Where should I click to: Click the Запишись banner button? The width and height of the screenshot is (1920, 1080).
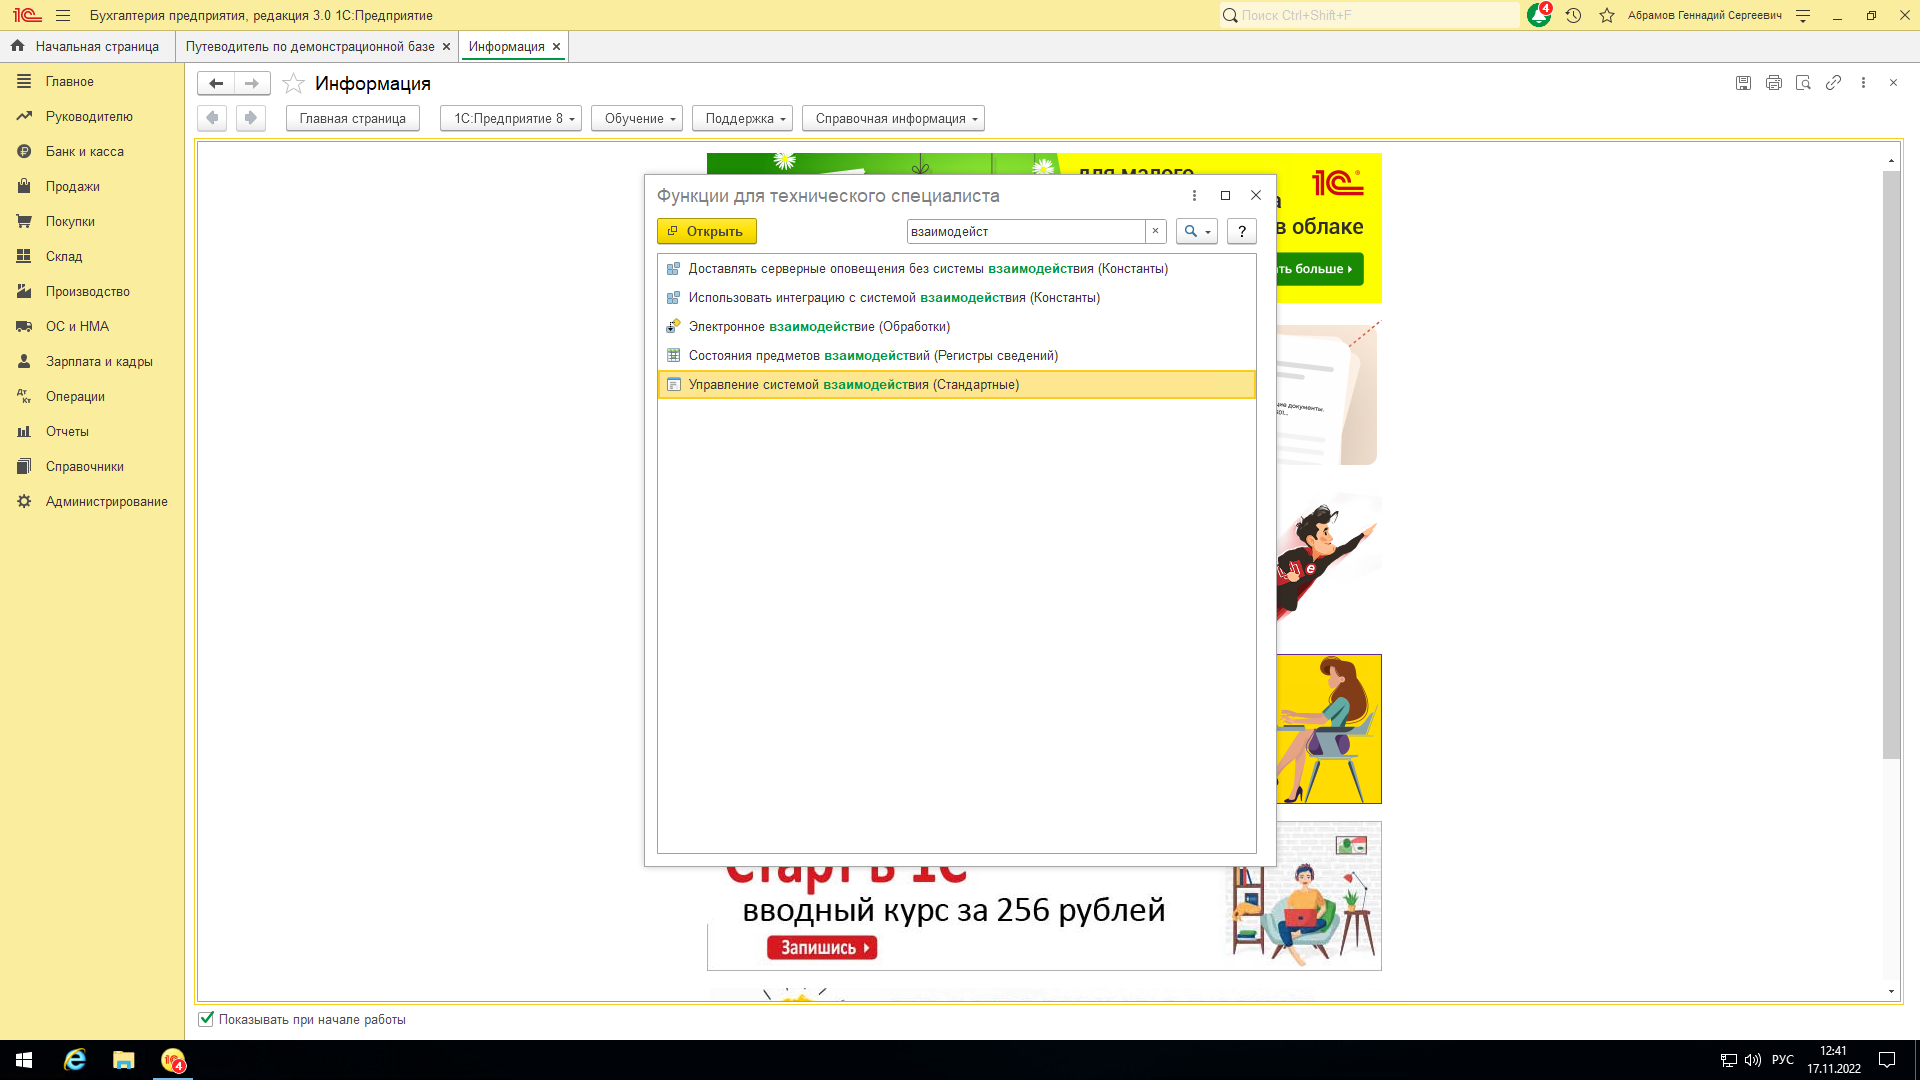point(822,947)
